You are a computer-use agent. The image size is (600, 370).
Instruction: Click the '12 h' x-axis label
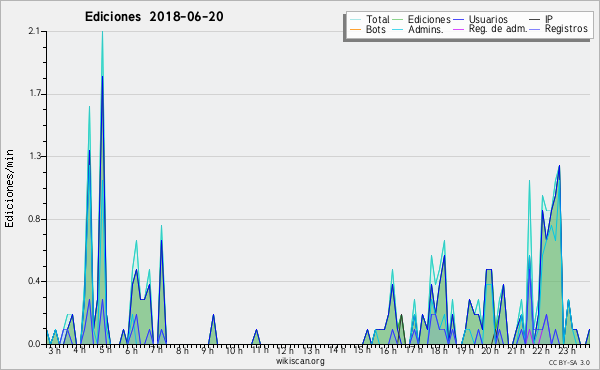point(285,350)
